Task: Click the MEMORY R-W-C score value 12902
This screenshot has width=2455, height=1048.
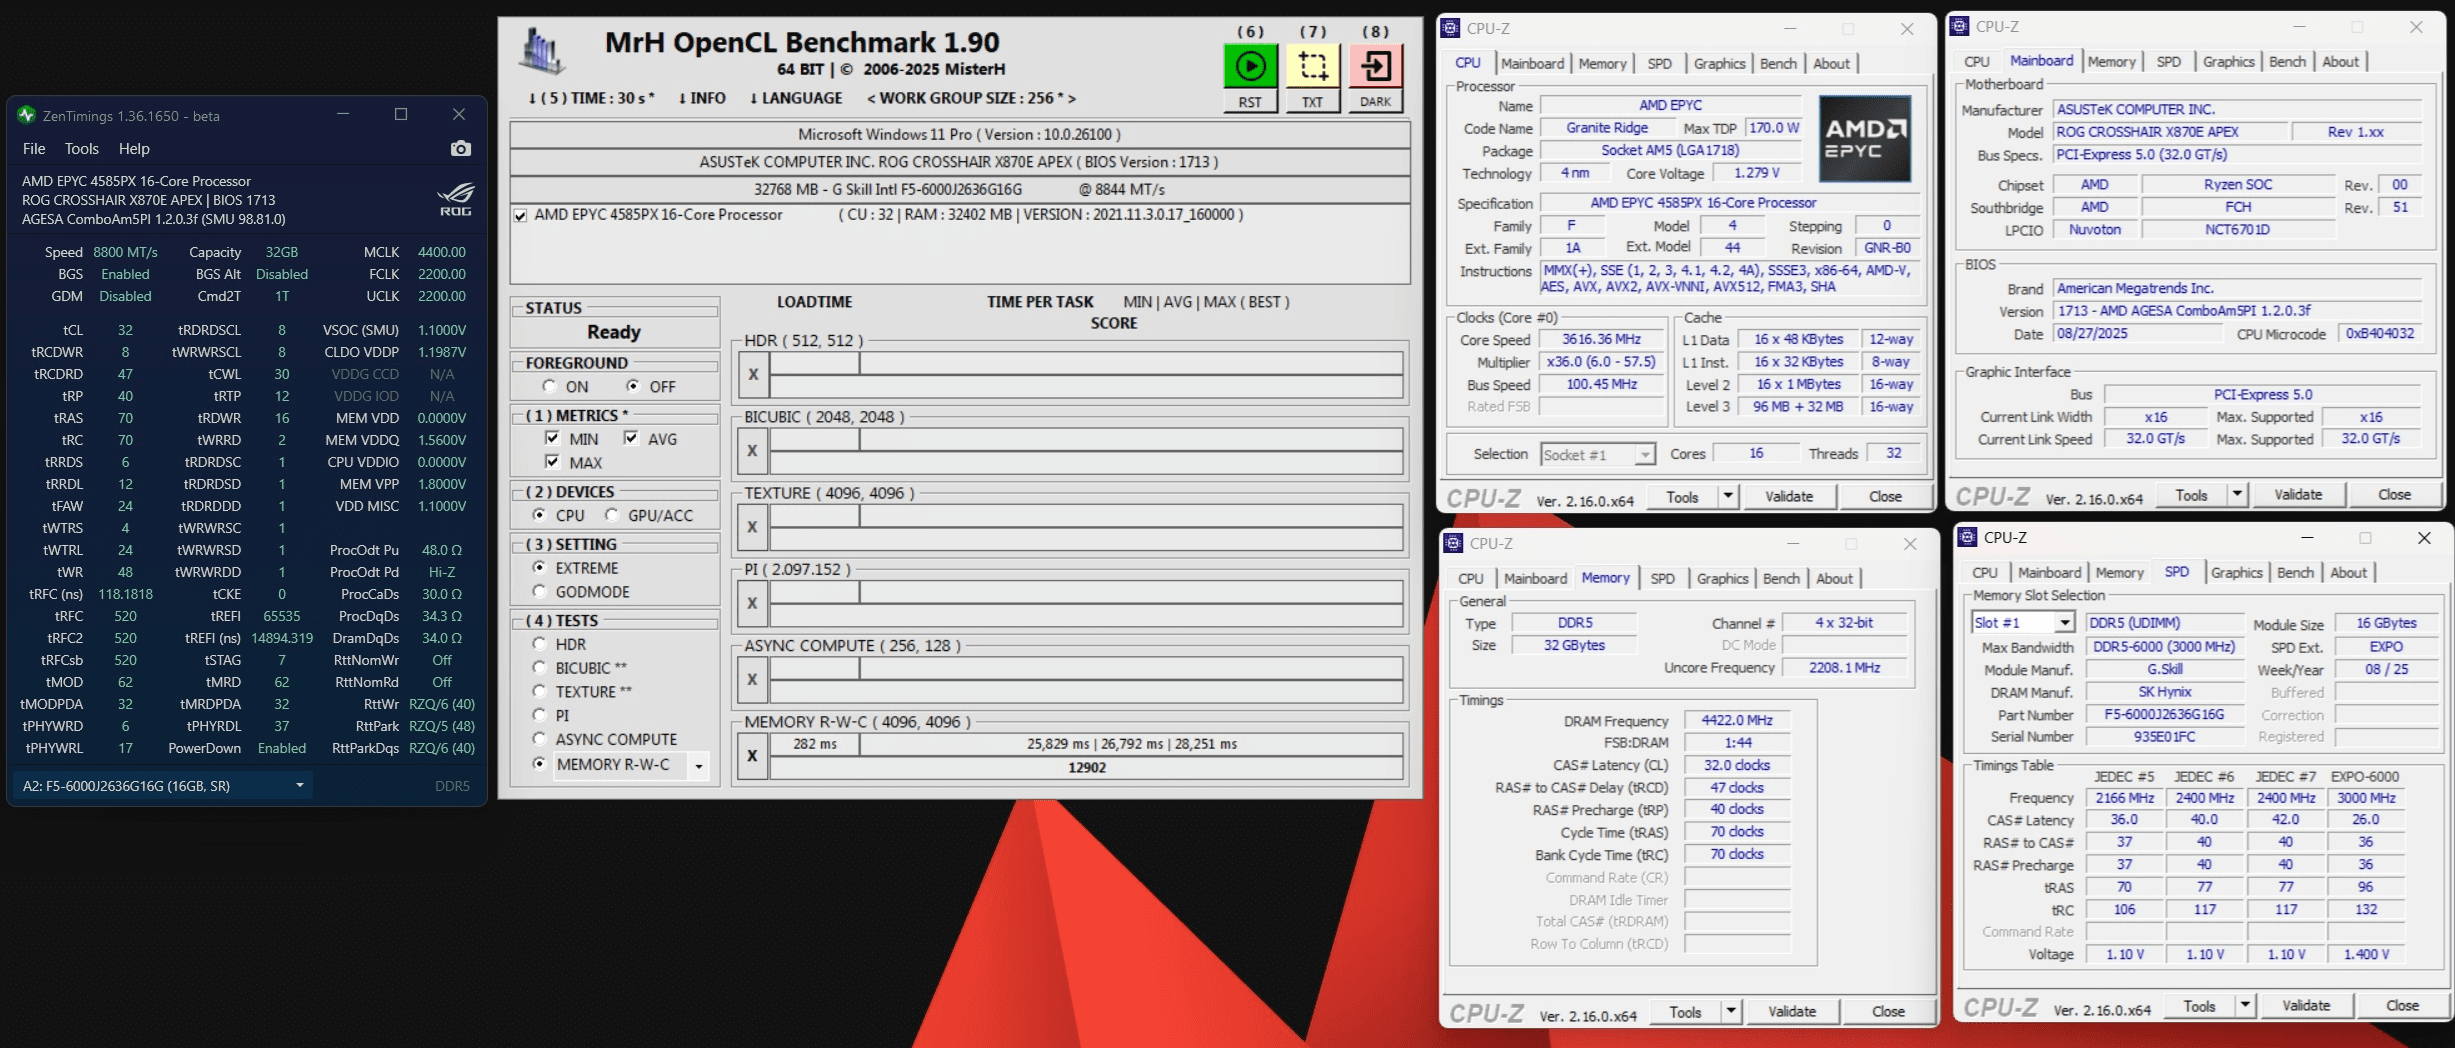Action: coord(1087,768)
